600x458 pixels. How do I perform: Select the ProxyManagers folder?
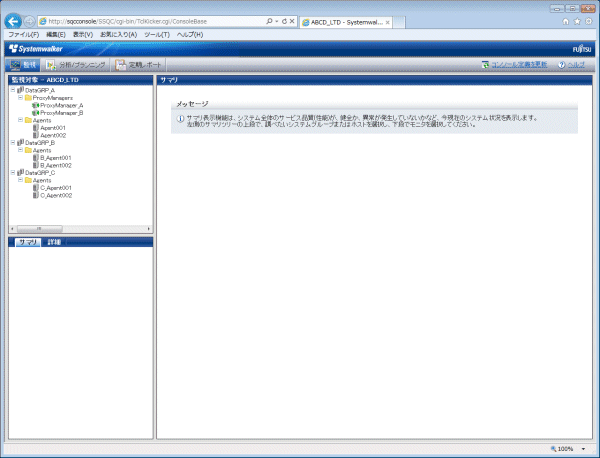point(52,98)
